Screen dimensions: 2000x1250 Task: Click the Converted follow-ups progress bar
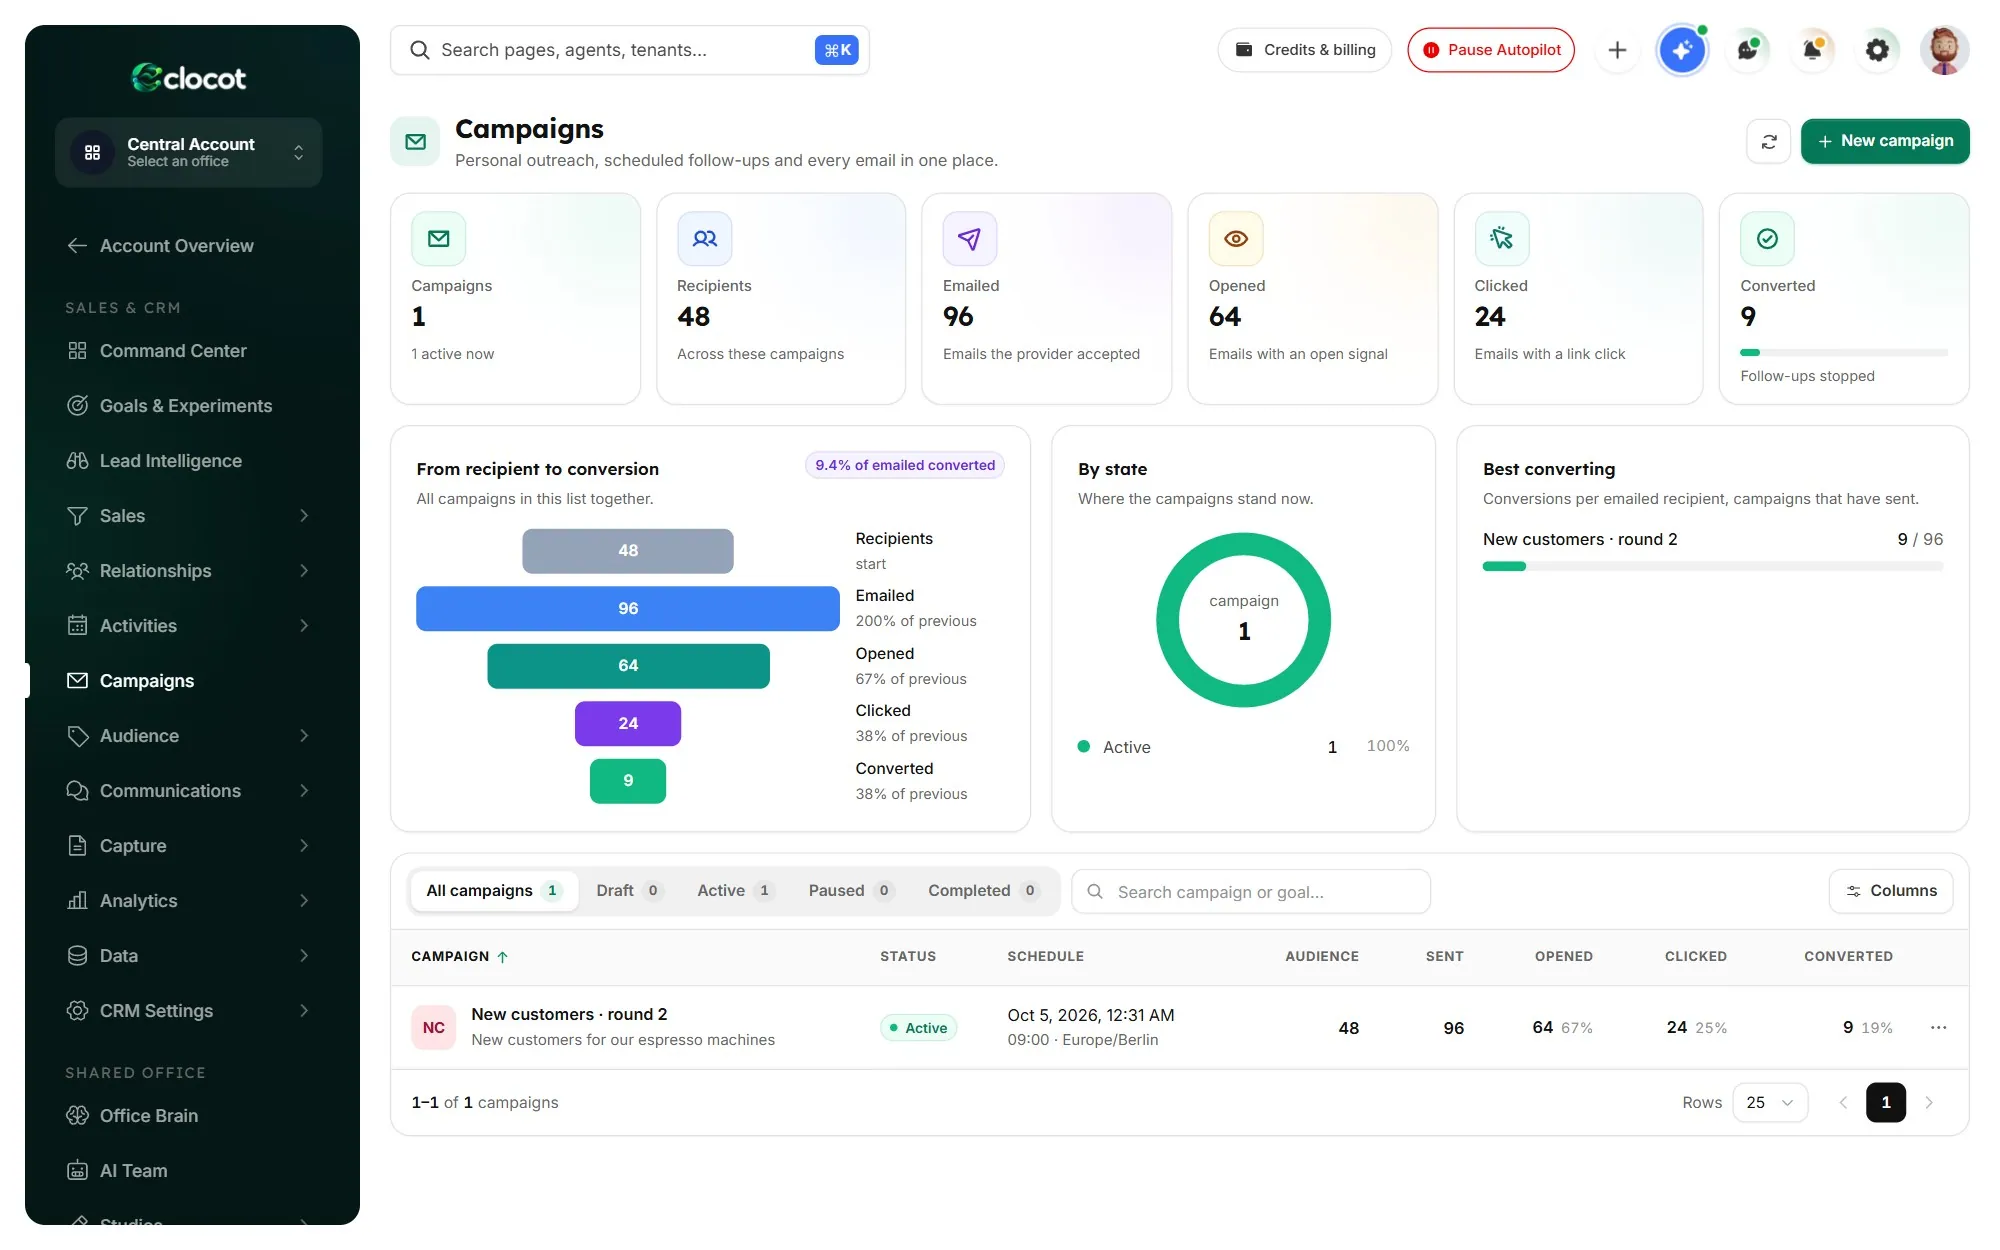(x=1843, y=353)
